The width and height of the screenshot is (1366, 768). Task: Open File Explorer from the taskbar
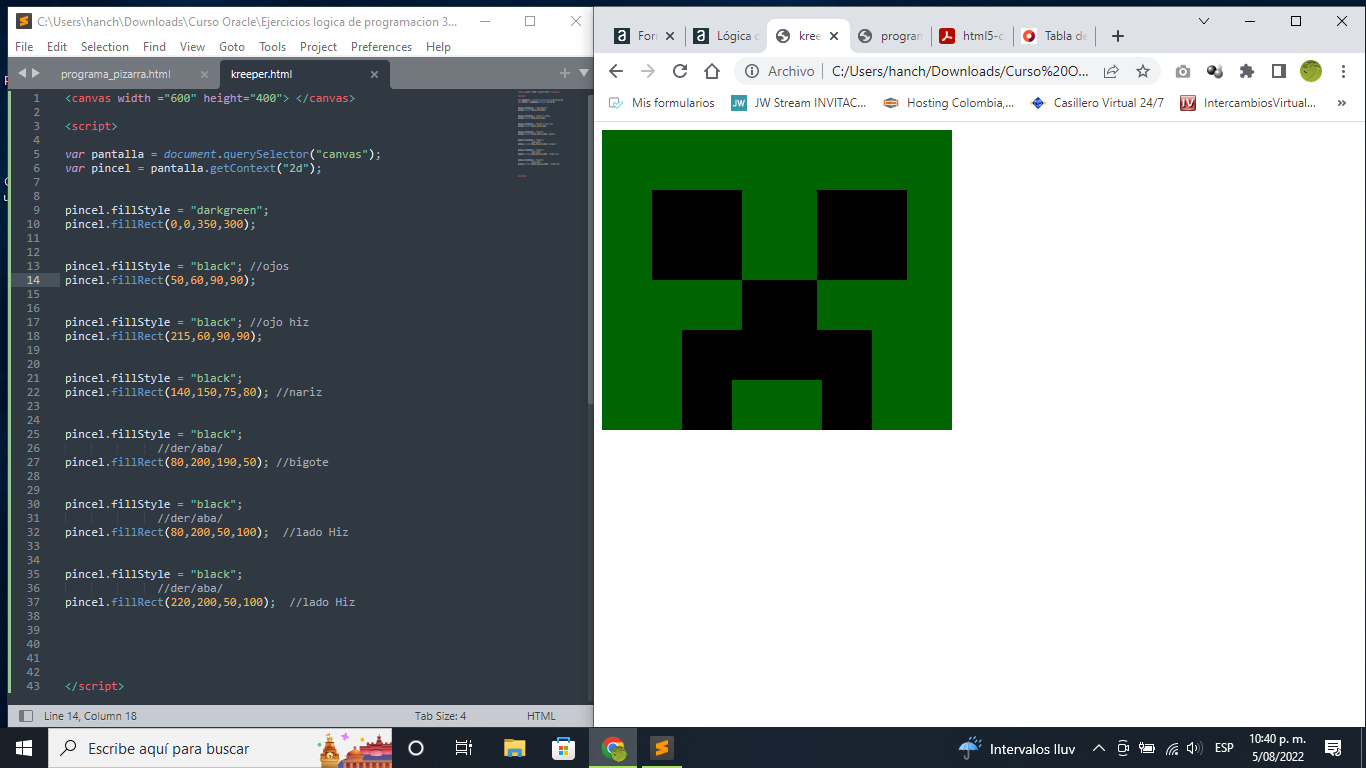pos(514,748)
